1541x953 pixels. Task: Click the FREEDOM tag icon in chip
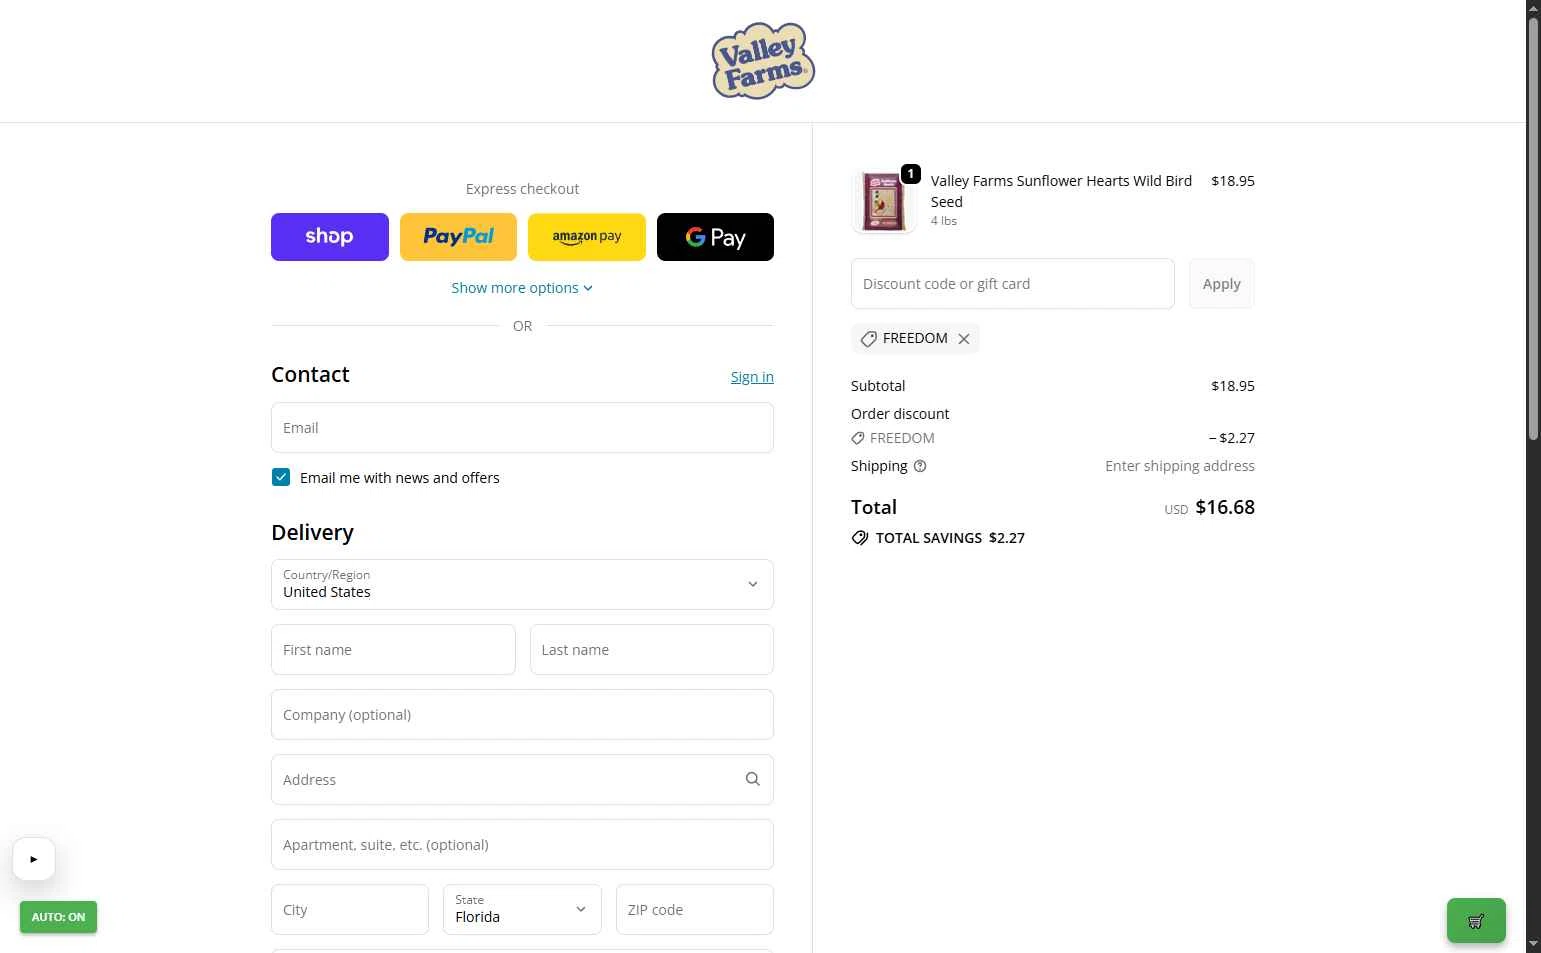point(868,339)
